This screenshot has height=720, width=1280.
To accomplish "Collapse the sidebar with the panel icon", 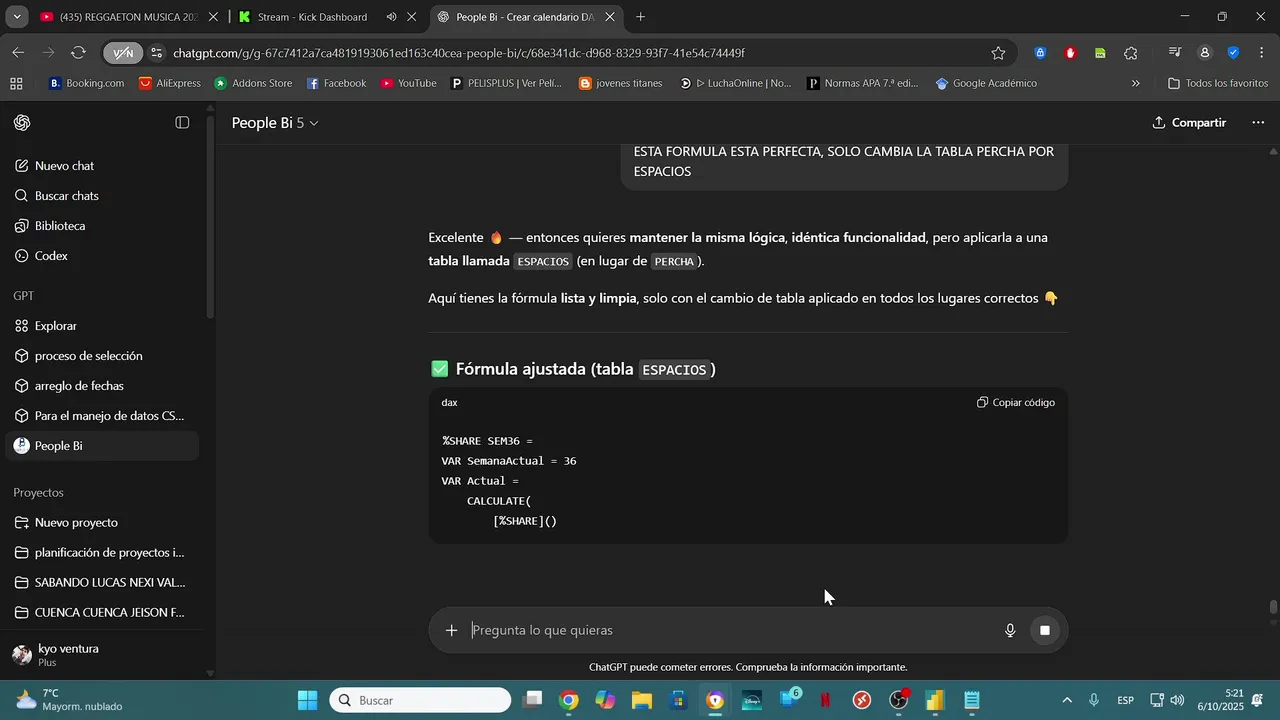I will pos(182,123).
